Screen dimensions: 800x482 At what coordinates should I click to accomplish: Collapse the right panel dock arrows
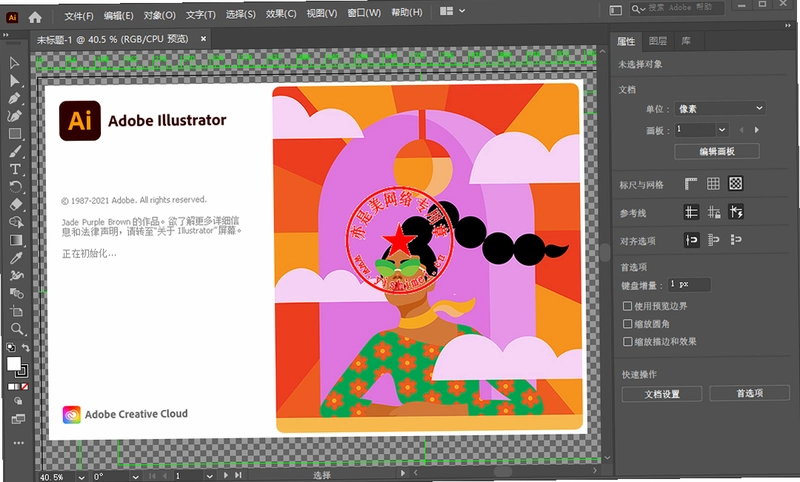788,26
